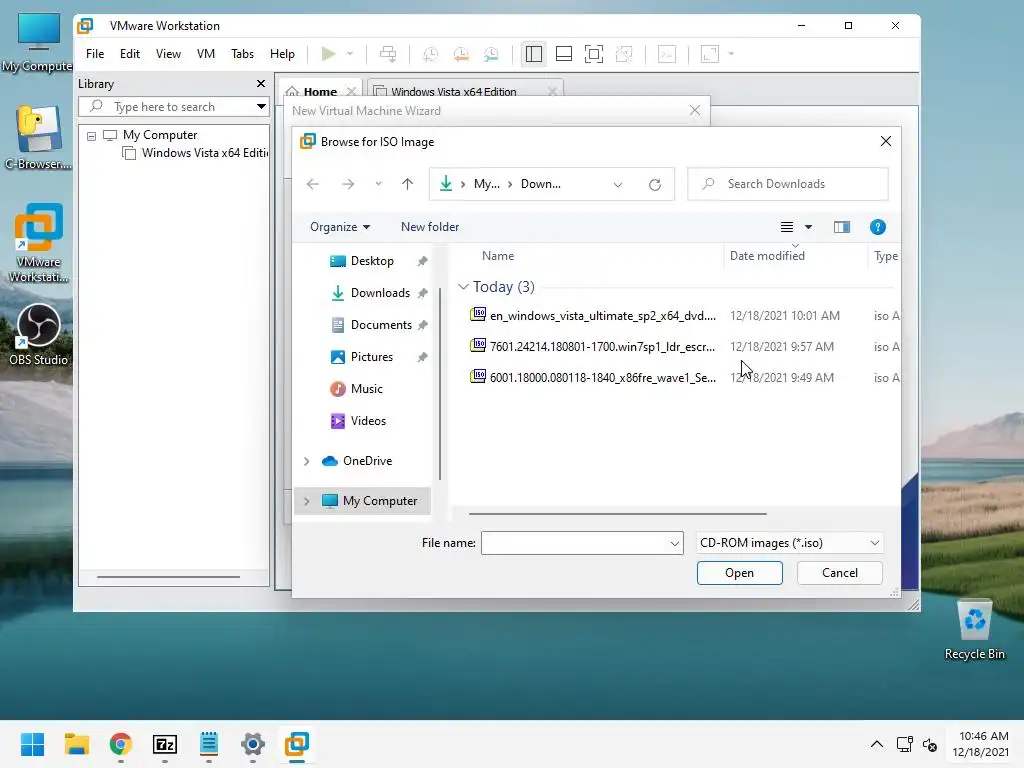Sort files by the Name column
This screenshot has height=768, width=1024.
(498, 256)
